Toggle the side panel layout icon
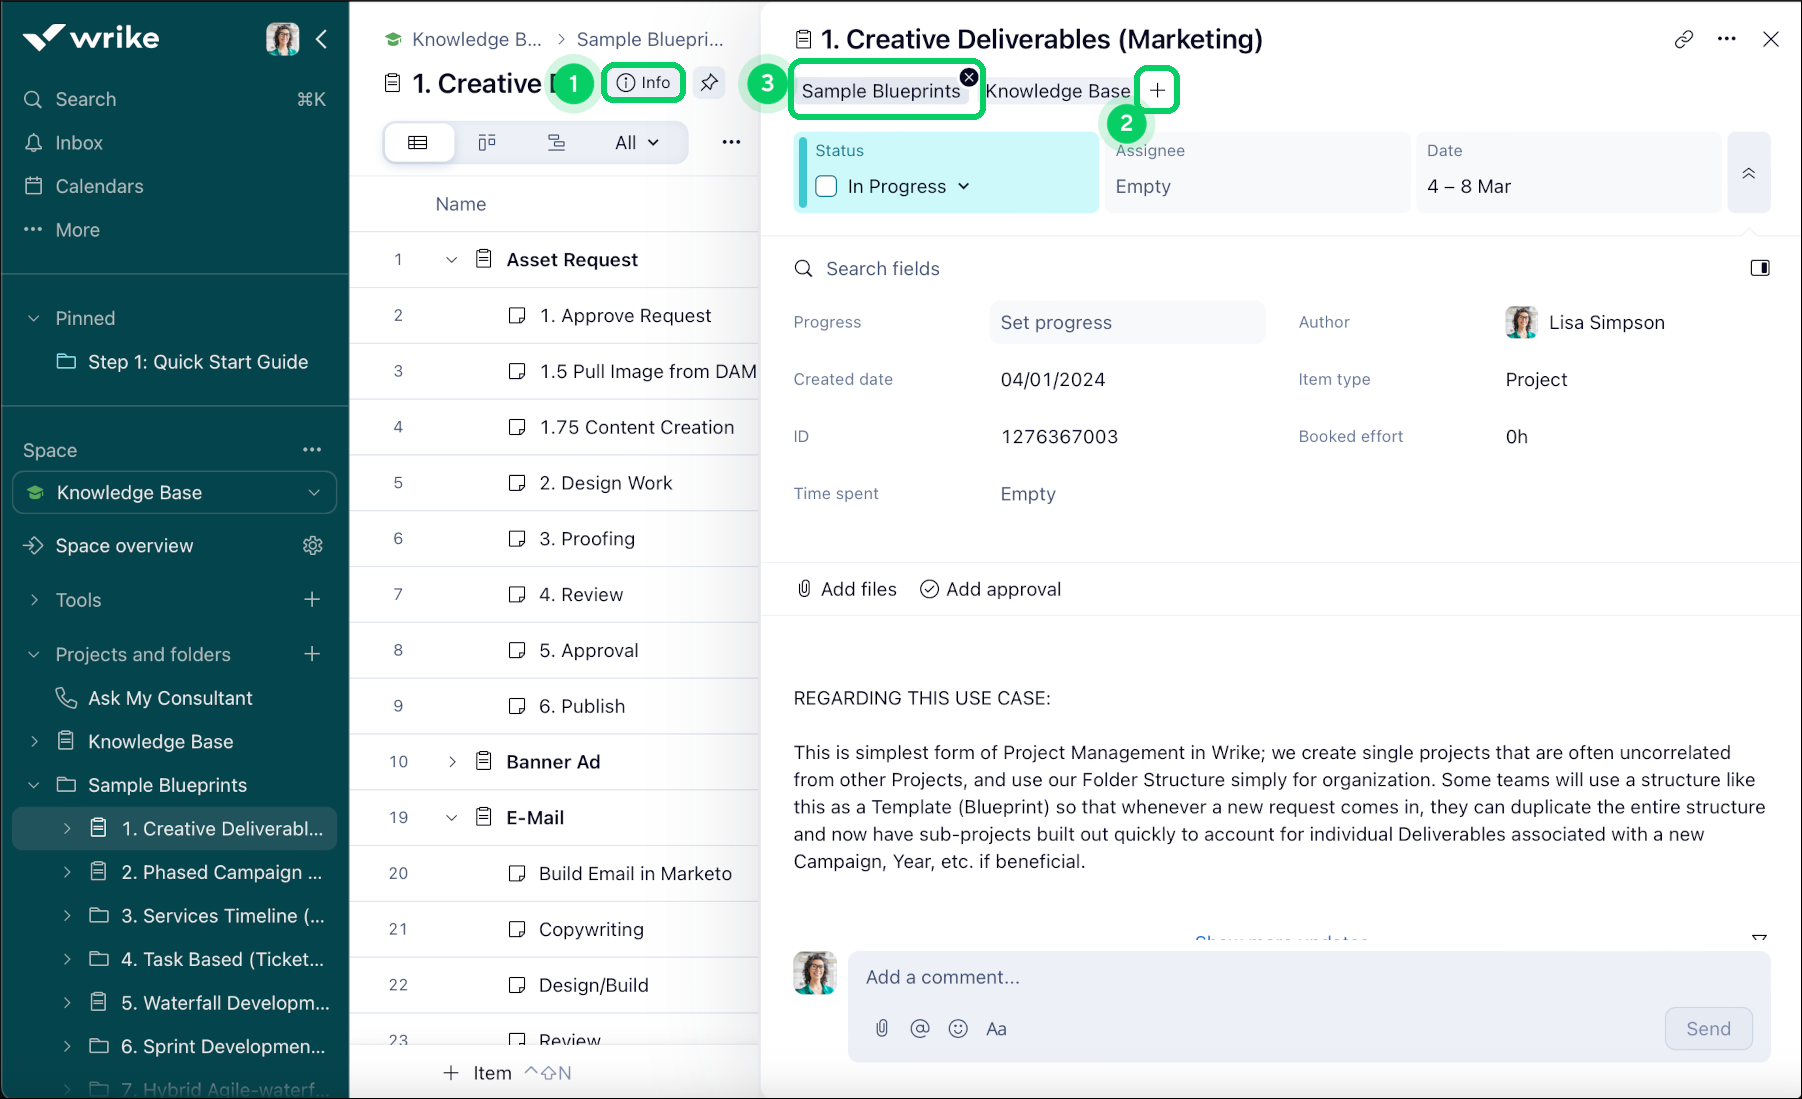Screen dimensions: 1802x1099 [1759, 268]
